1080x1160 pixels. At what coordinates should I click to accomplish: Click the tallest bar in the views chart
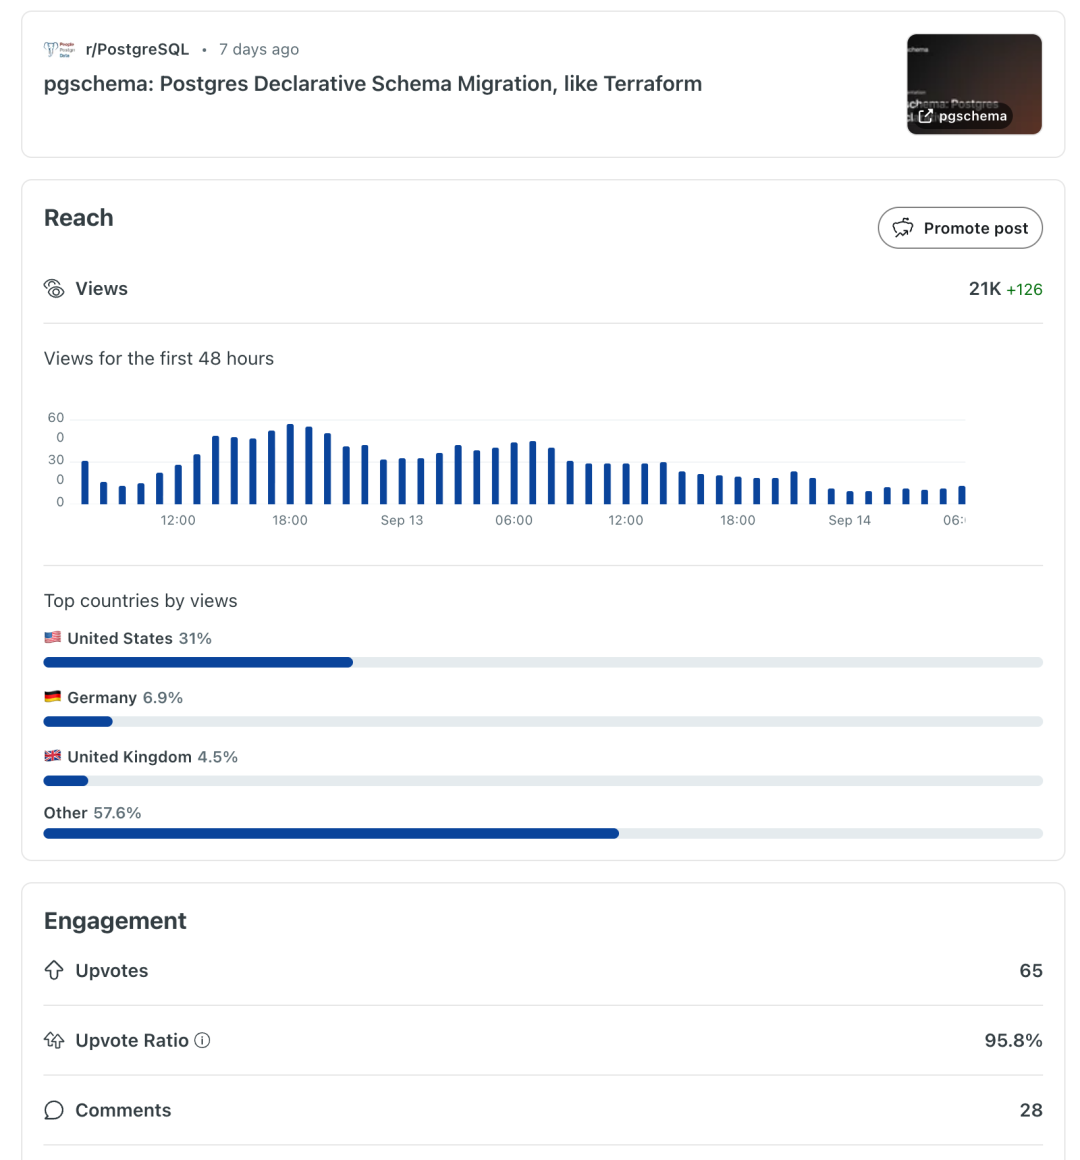290,464
